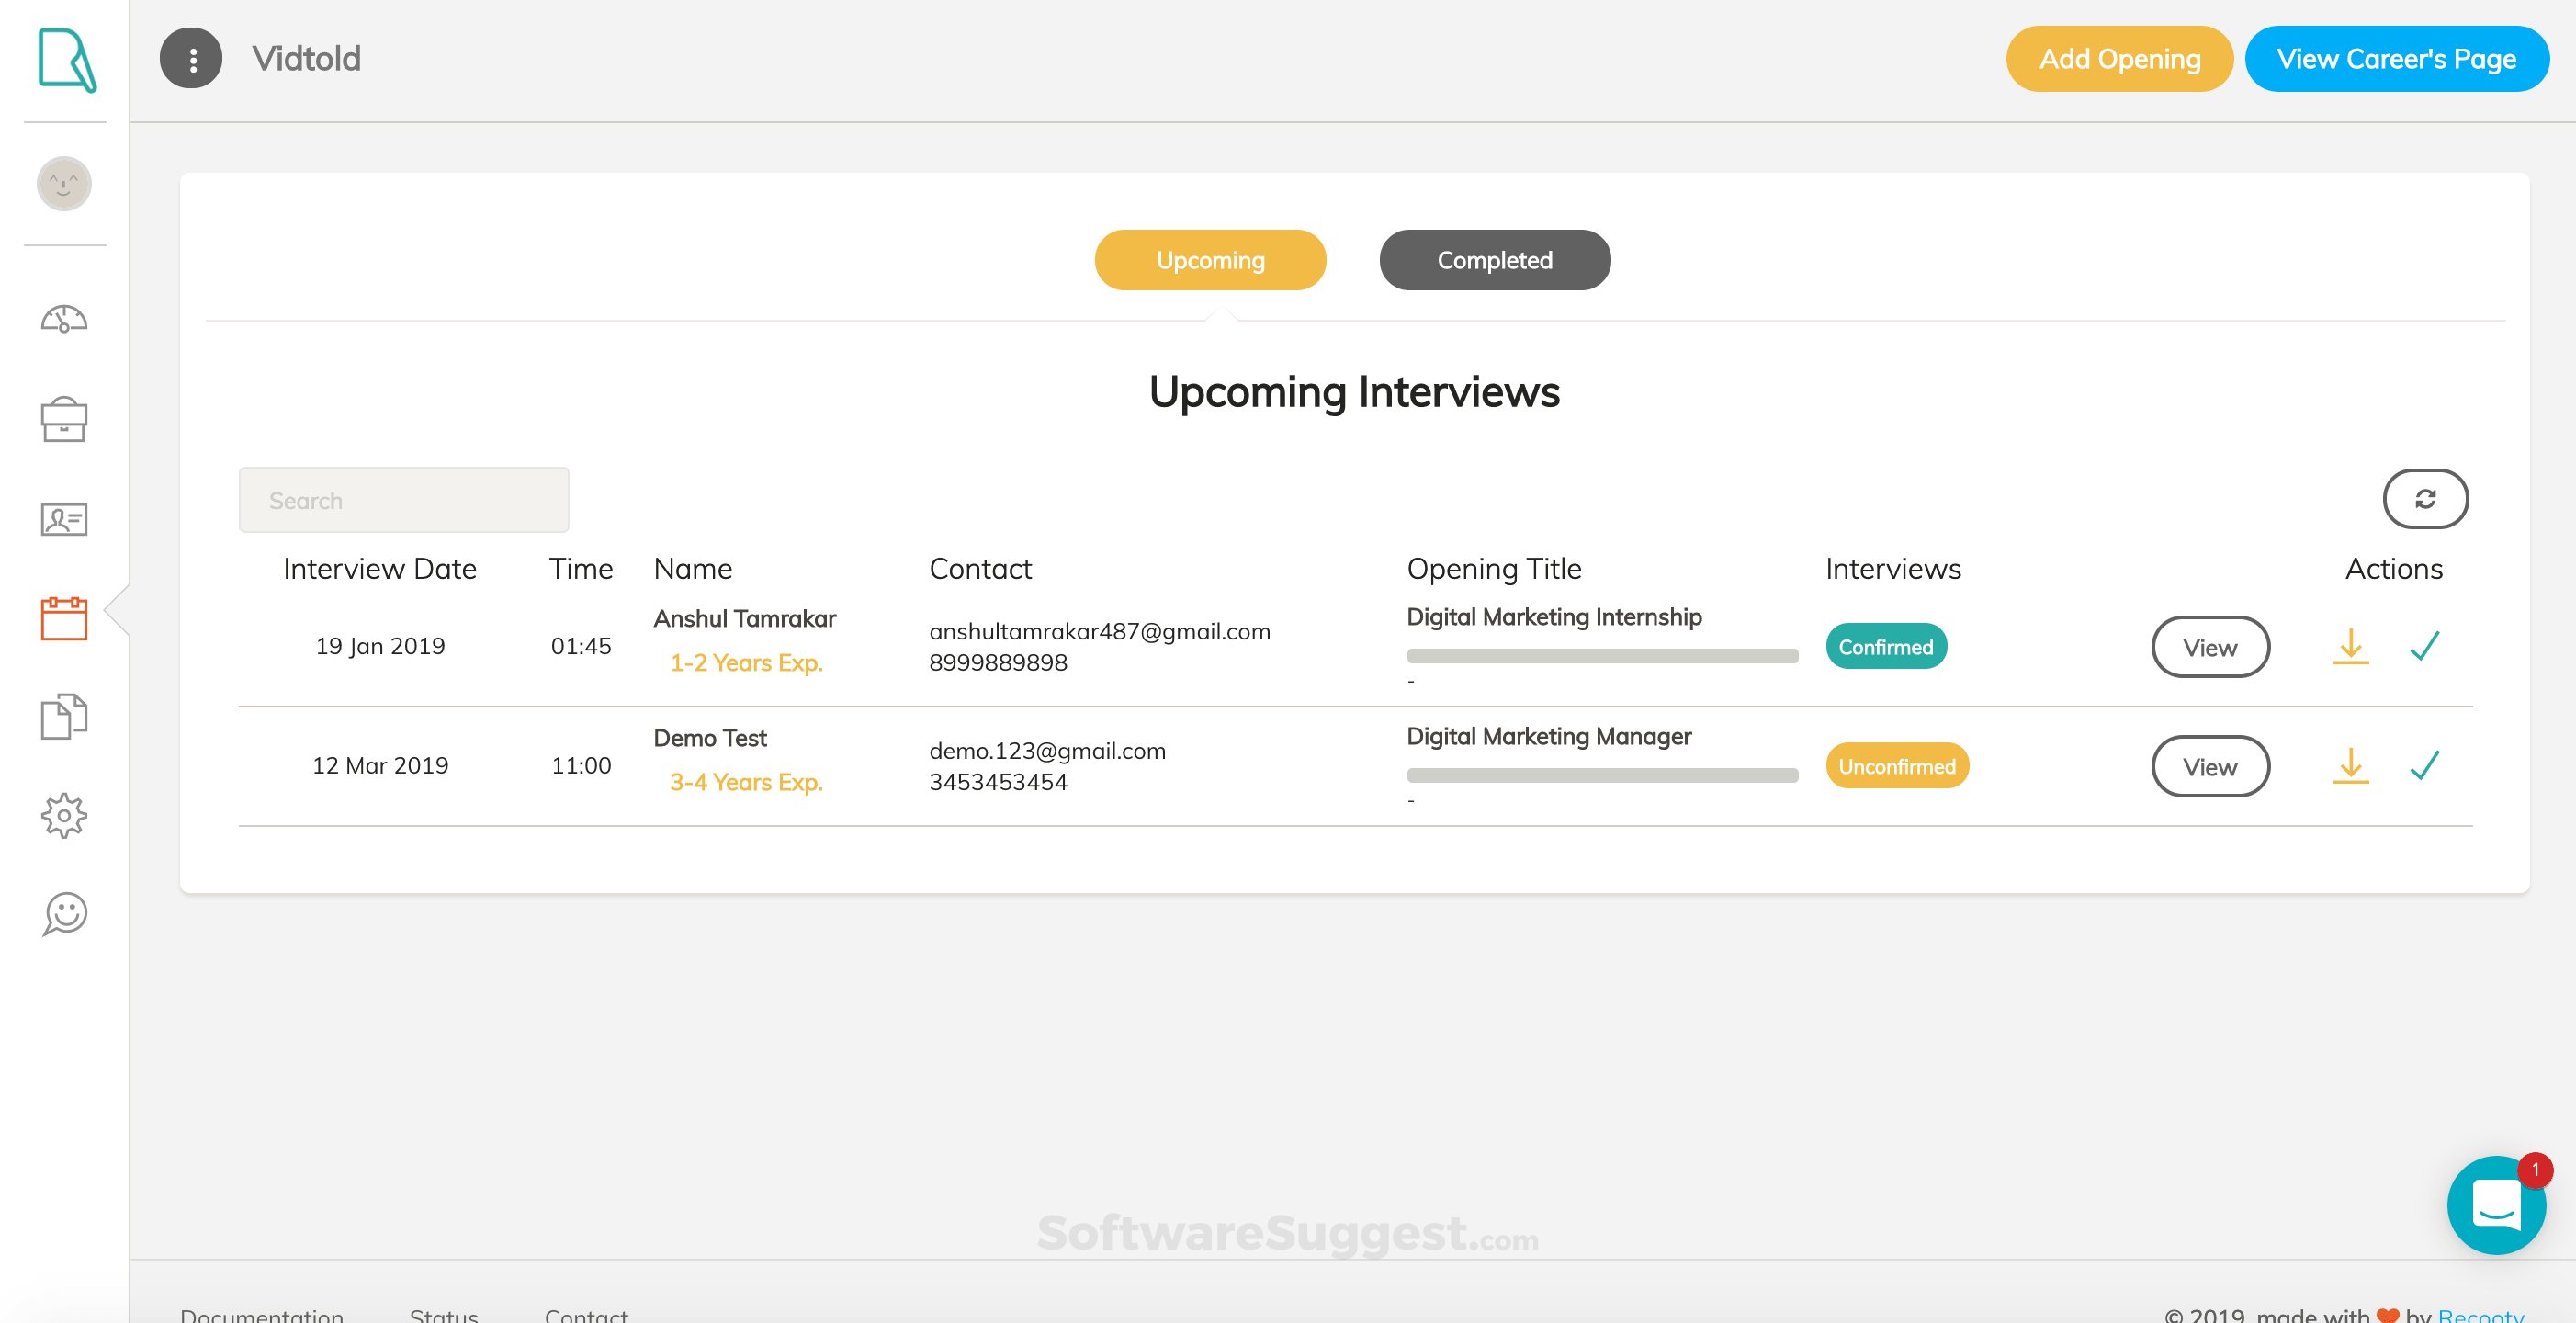Click the Digital Marketing Manager progress bar

pos(1601,775)
